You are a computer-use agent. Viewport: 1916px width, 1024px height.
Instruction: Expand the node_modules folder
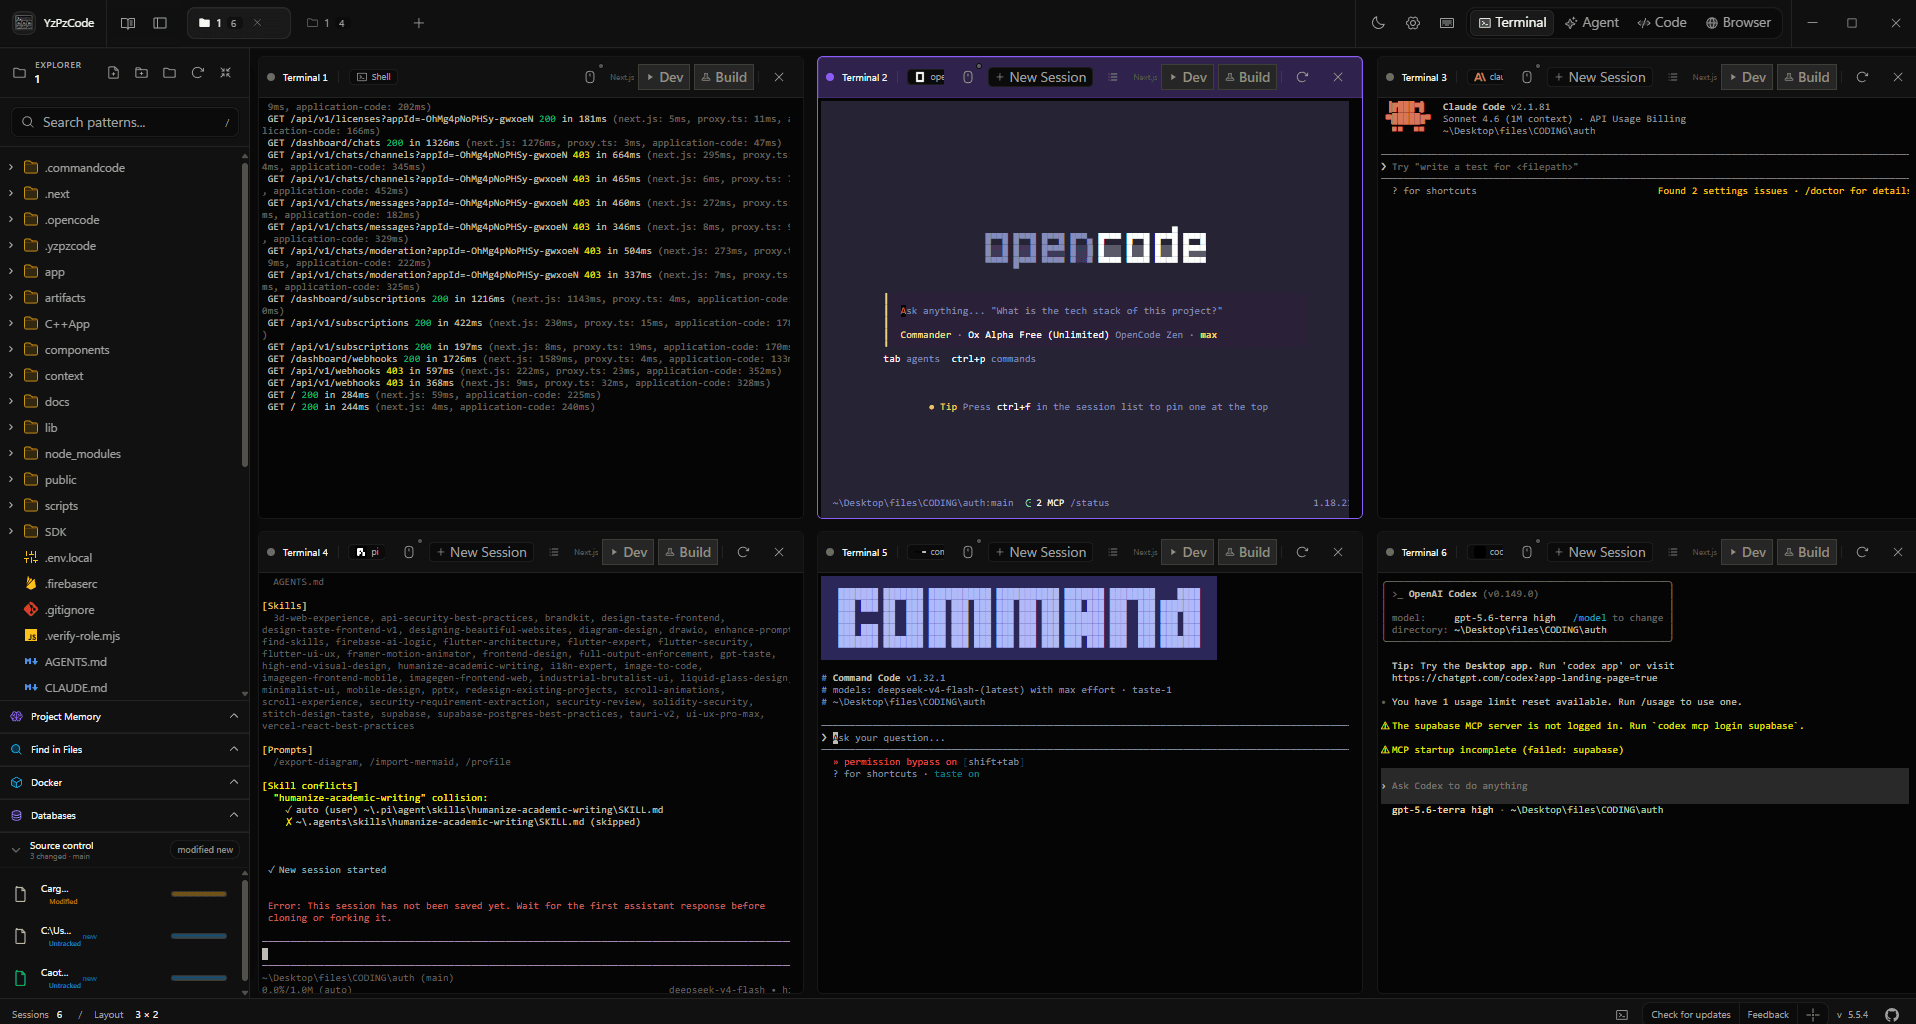[11, 454]
